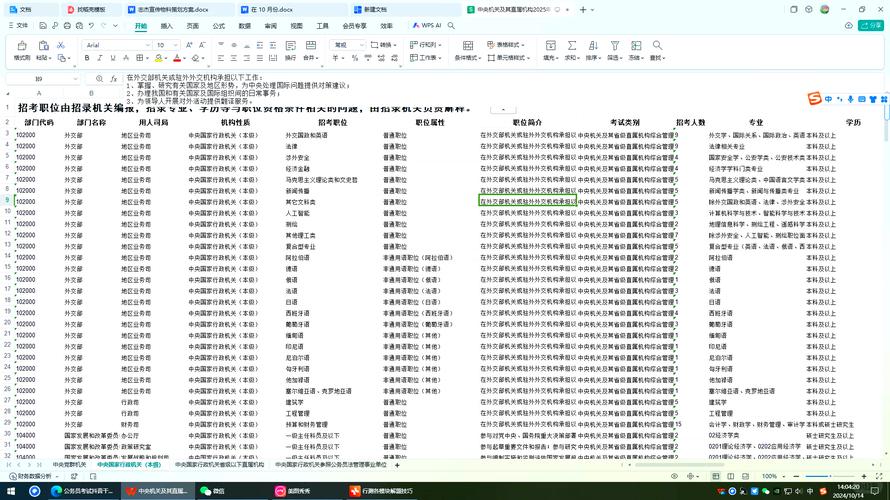Viewport: 890px width, 500px height.
Task: Click the zoom magnifier beside formula bar
Action: (99, 79)
